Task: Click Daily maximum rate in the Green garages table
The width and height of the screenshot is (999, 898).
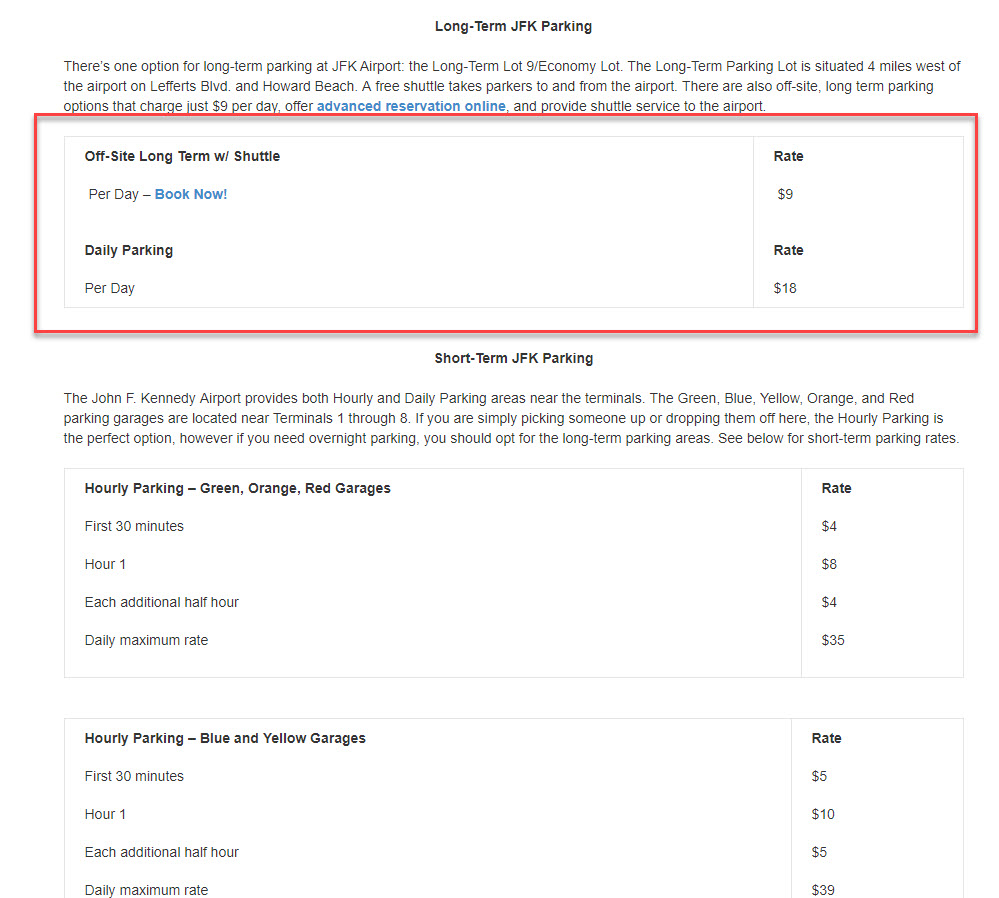Action: 146,640
